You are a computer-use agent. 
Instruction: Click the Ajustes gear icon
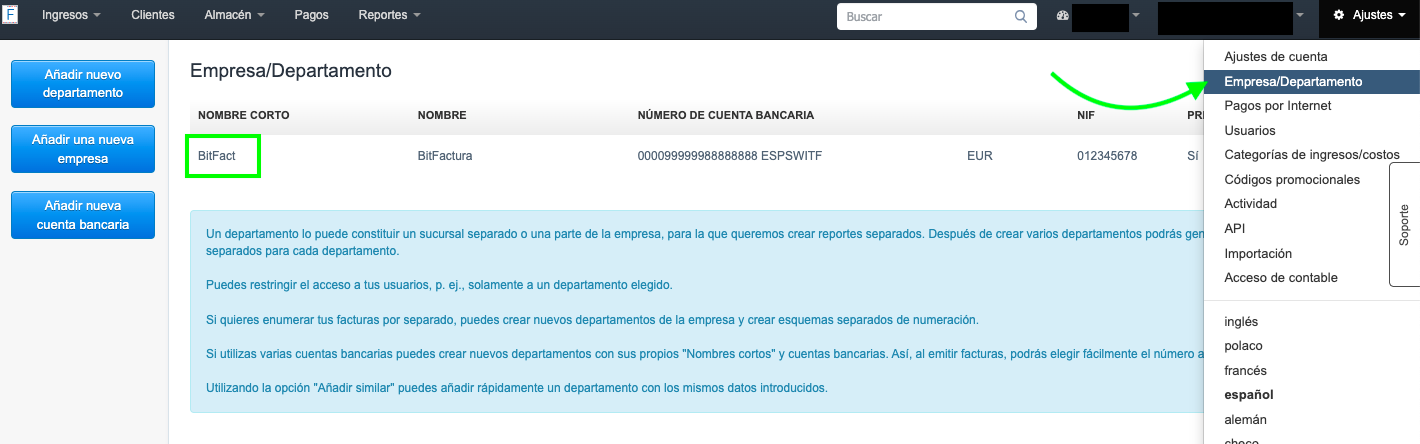coord(1338,16)
